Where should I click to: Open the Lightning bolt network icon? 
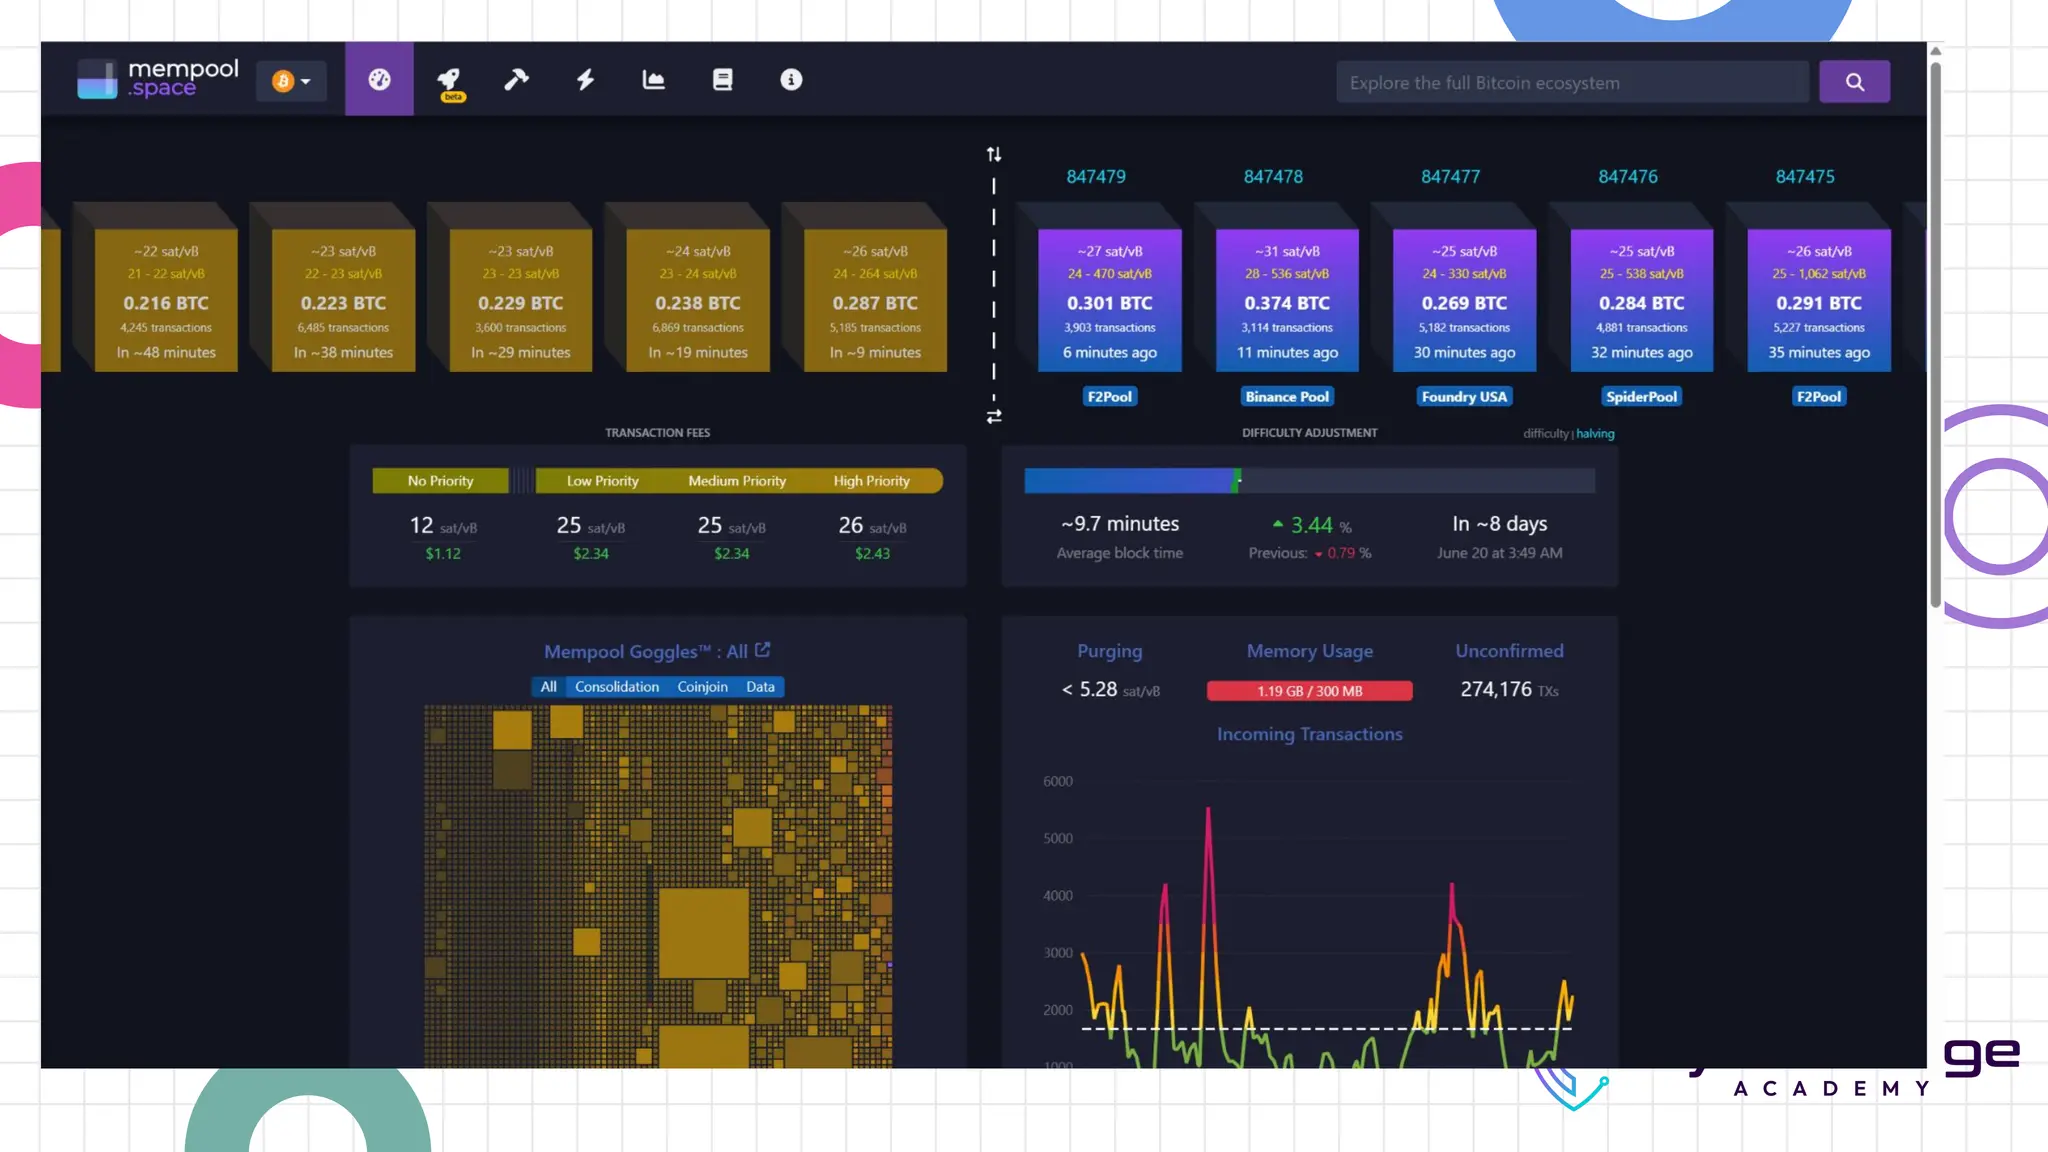pos(585,80)
